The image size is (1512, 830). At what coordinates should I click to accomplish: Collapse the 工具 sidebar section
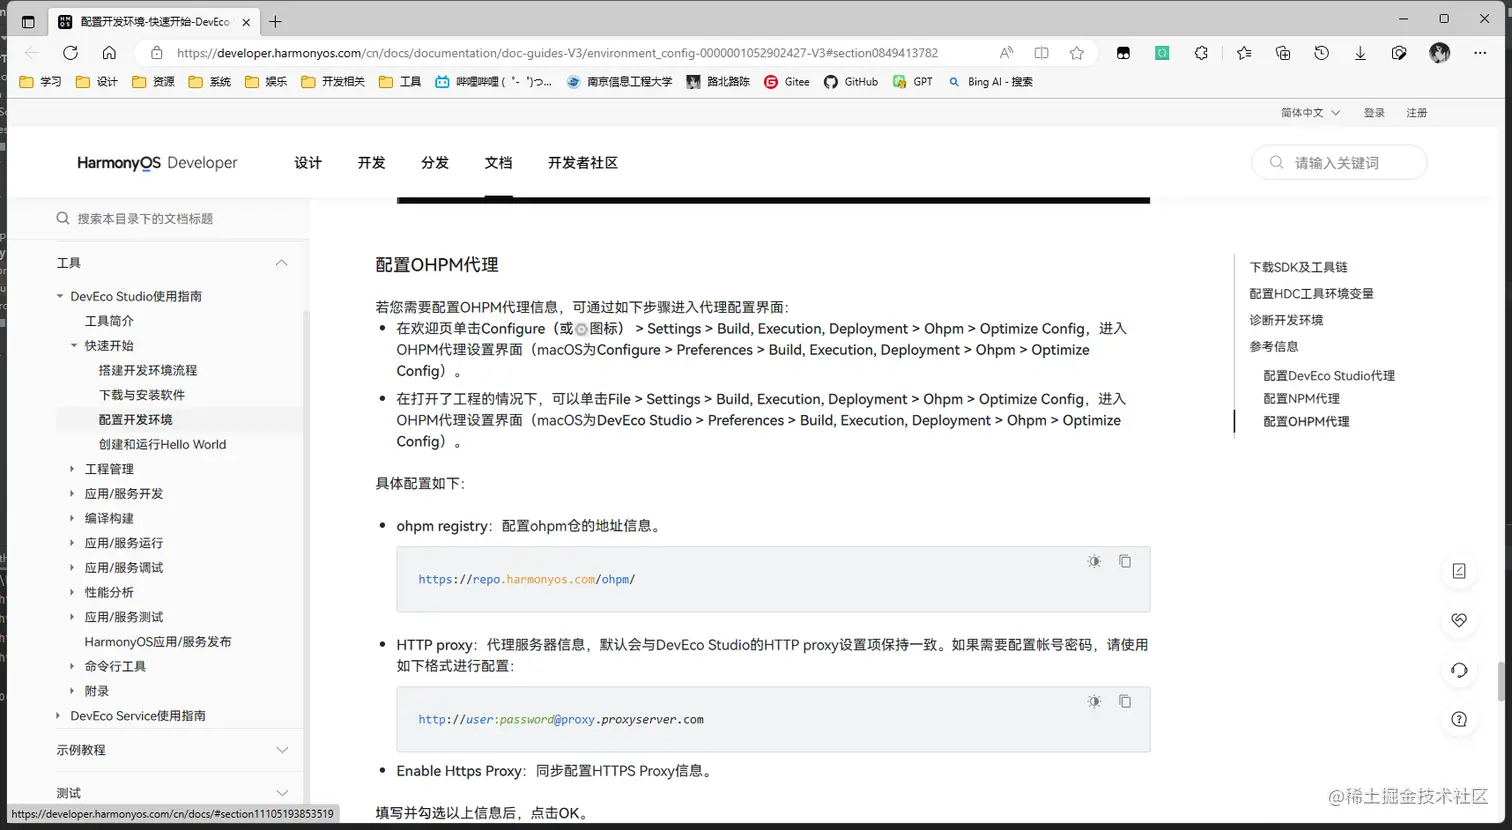click(x=281, y=263)
